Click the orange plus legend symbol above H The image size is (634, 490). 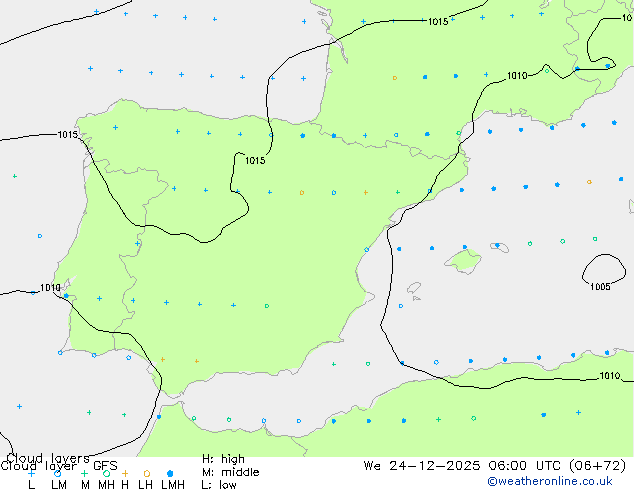125,473
